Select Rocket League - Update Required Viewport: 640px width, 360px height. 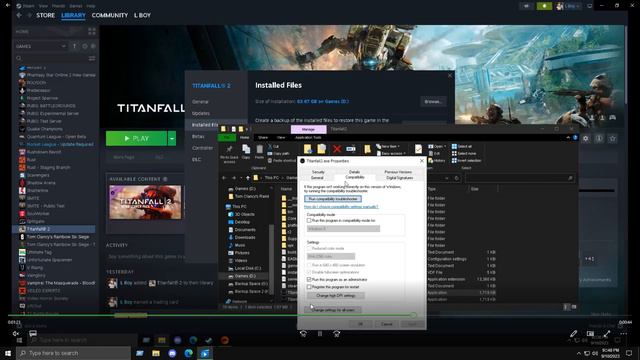[56, 144]
